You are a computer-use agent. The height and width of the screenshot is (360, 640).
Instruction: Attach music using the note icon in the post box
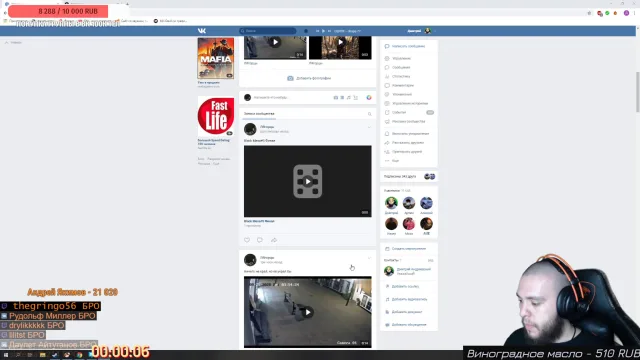[349, 98]
